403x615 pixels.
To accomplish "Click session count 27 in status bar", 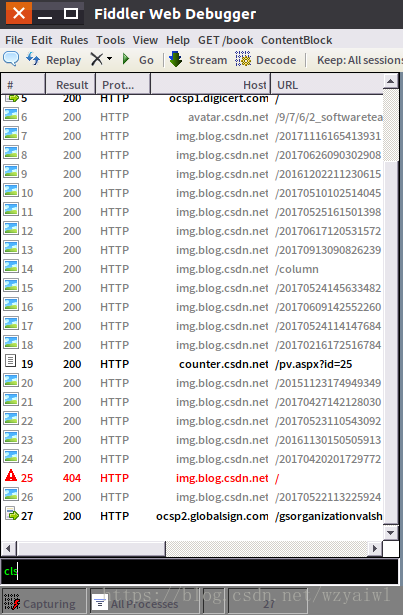I will pos(268,602).
